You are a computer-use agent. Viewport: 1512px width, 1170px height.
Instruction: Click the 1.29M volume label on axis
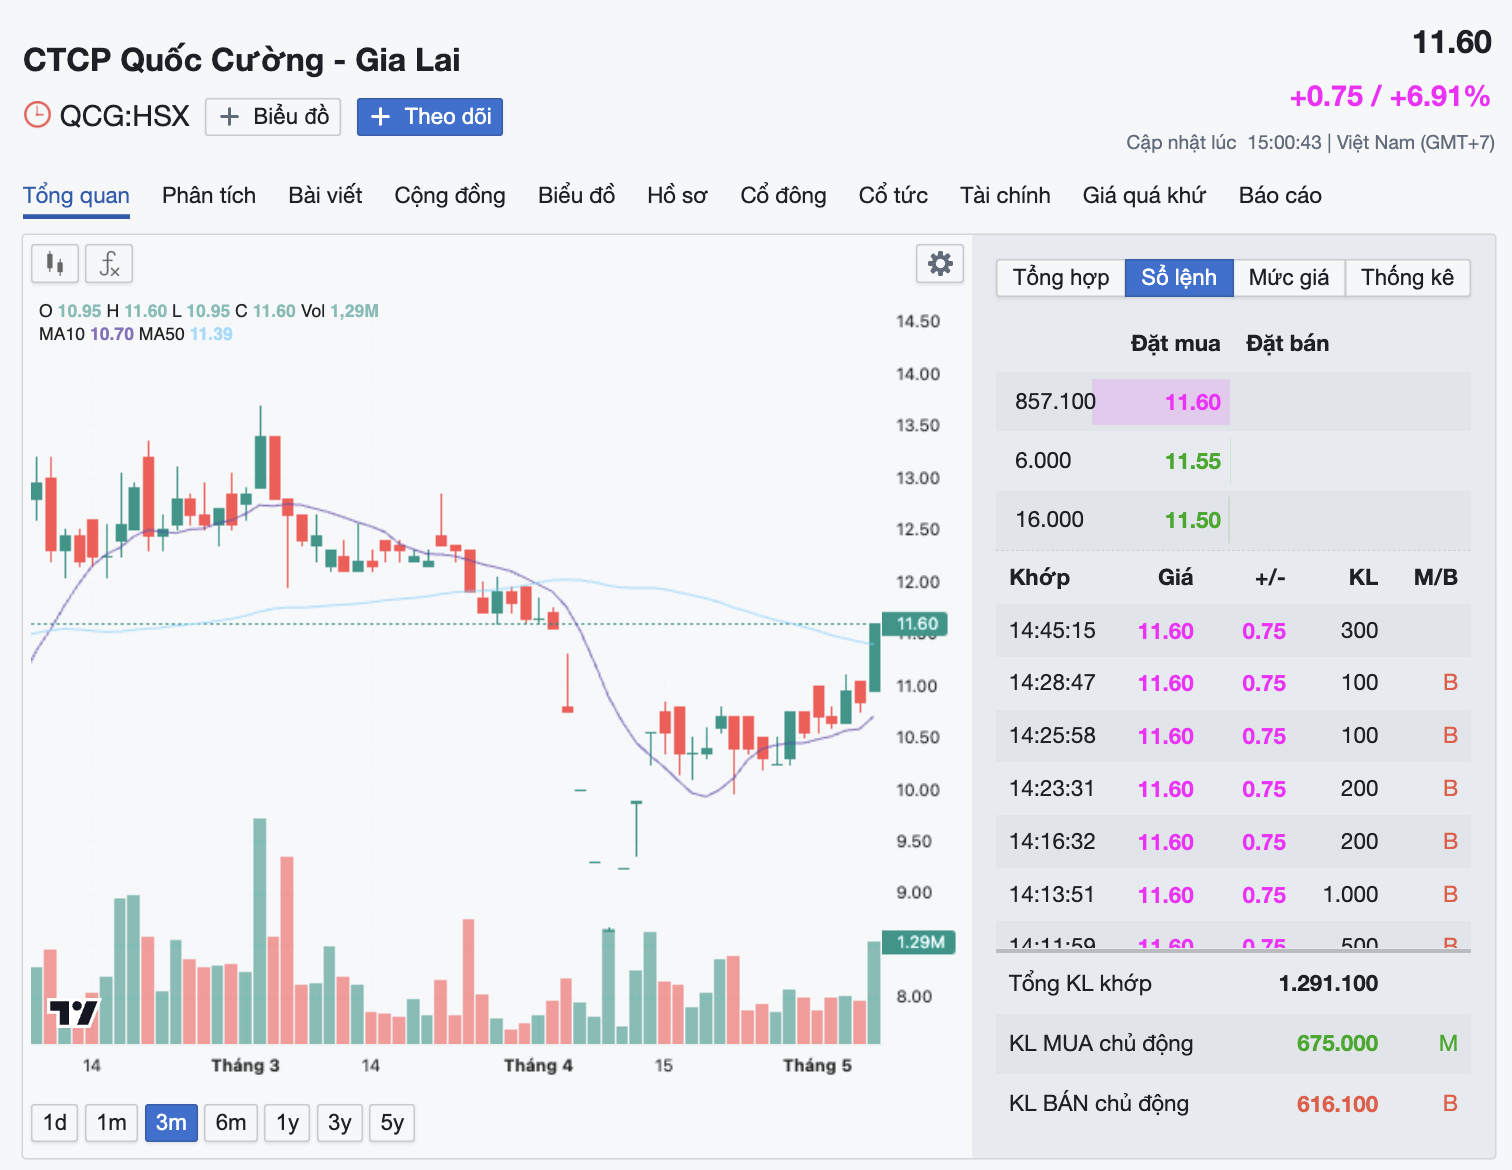(x=919, y=942)
